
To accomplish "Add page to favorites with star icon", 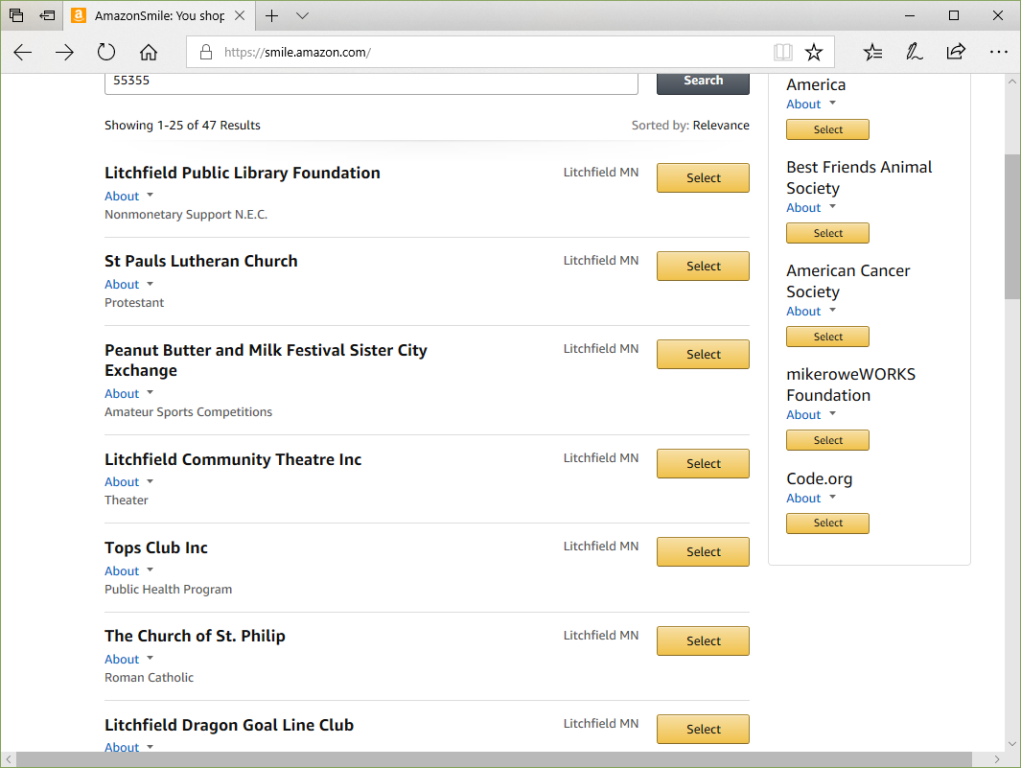I will point(814,52).
